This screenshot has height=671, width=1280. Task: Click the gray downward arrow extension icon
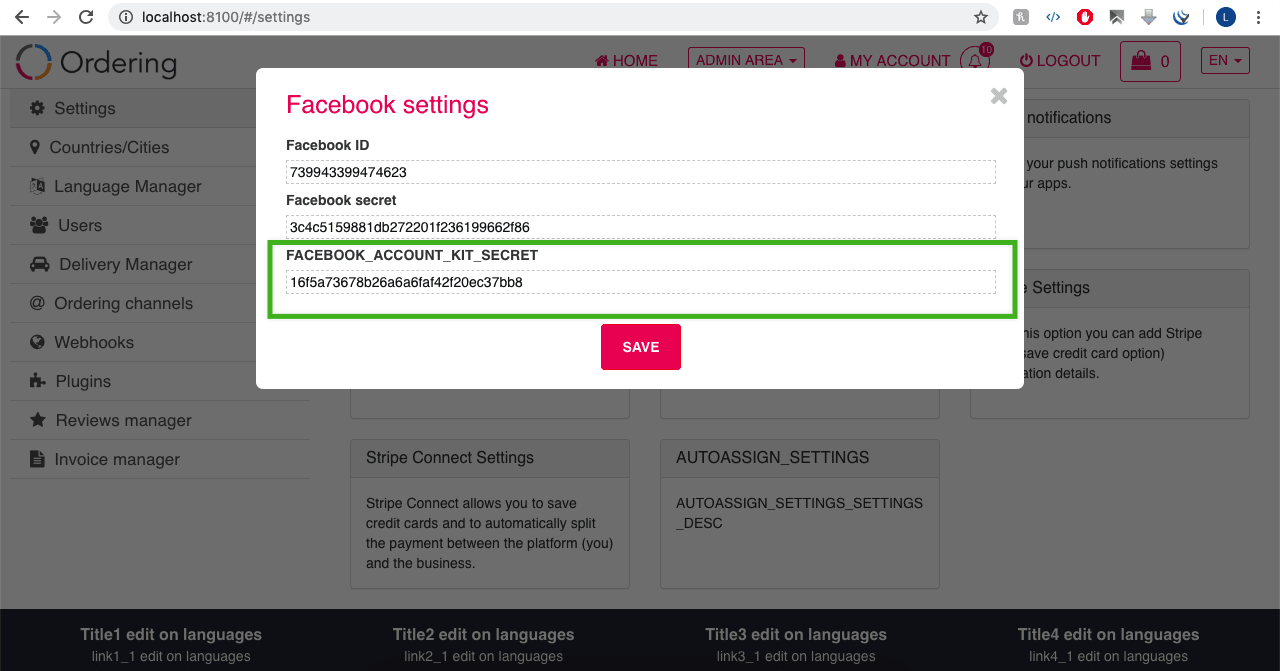click(1149, 17)
